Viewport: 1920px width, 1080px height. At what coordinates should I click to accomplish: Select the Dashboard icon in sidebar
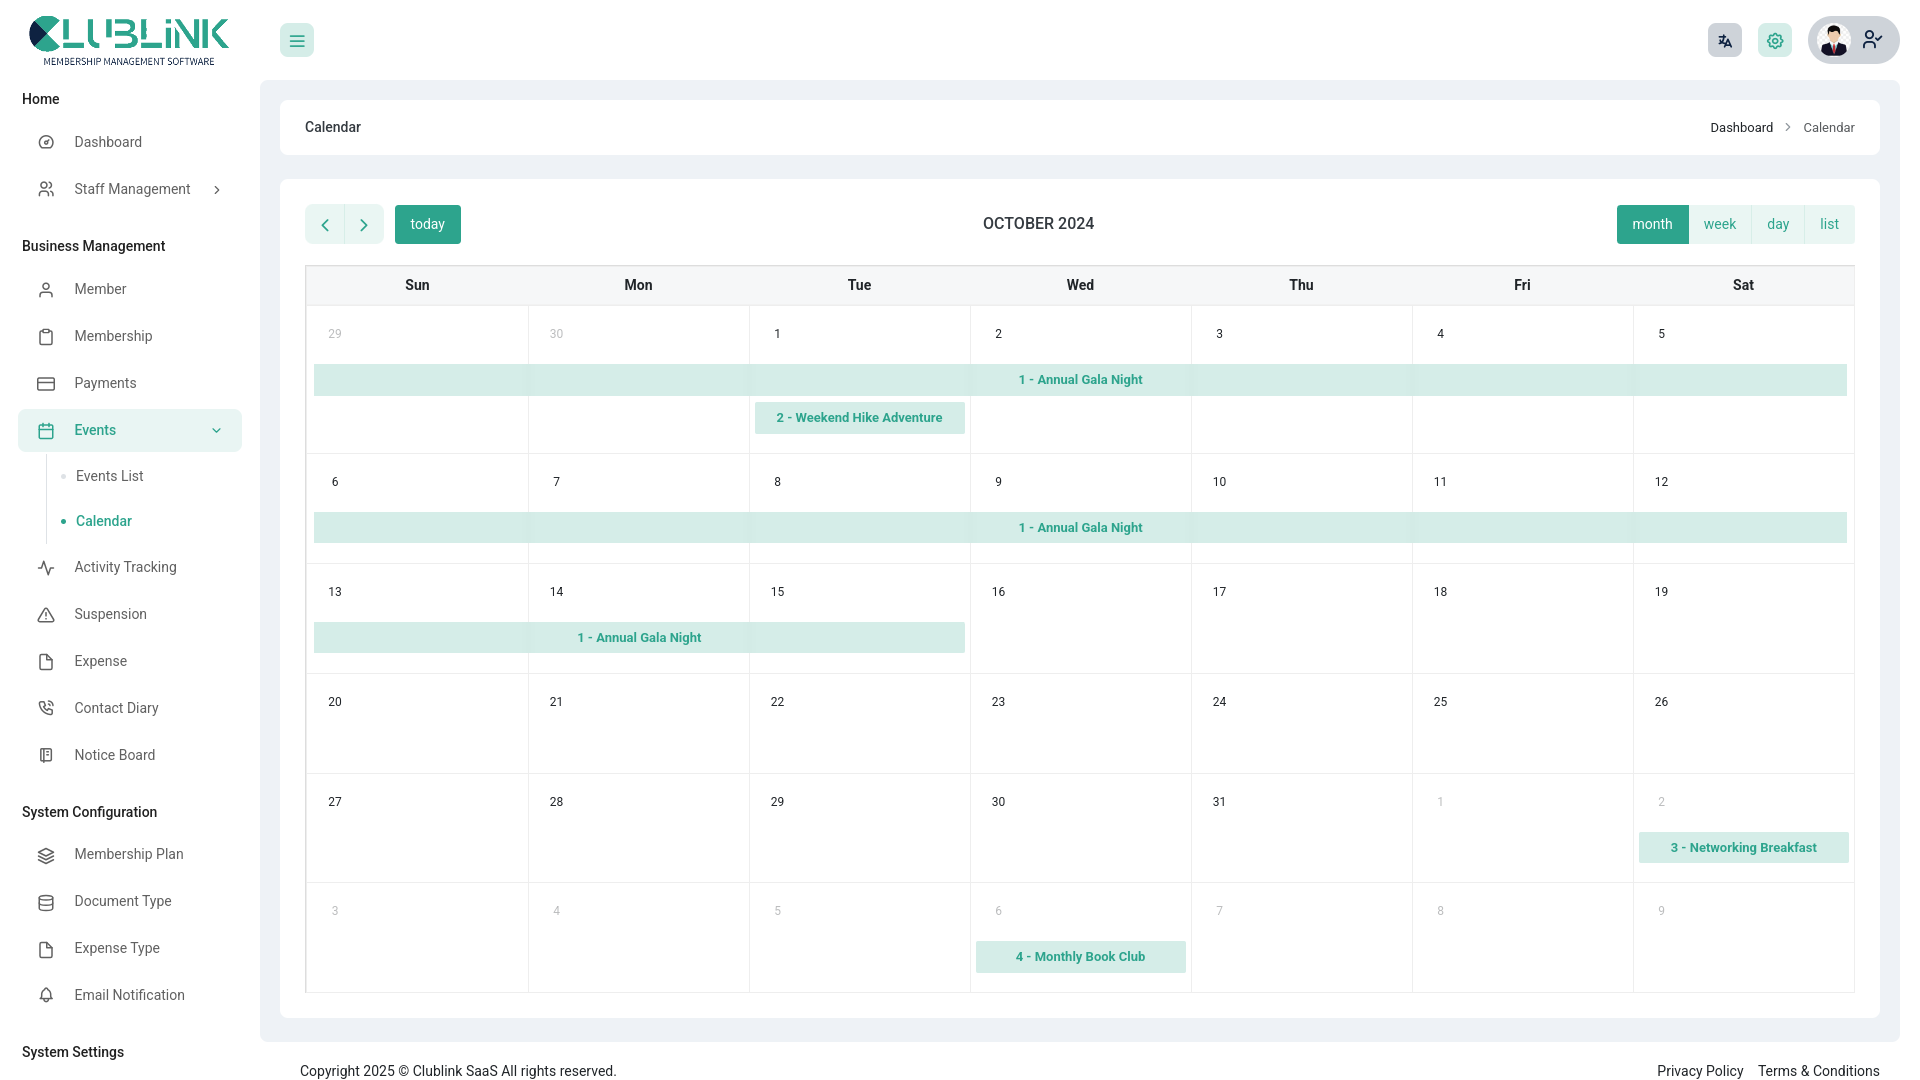[46, 142]
